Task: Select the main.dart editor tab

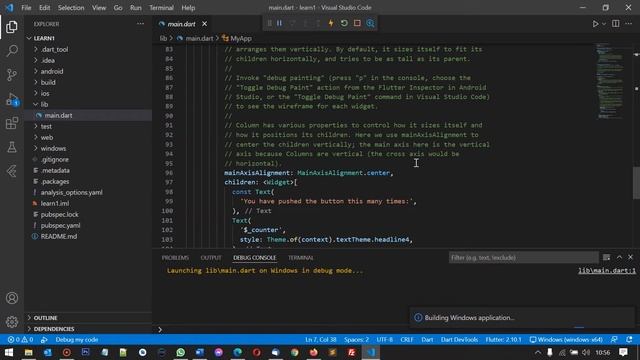Action: point(181,24)
